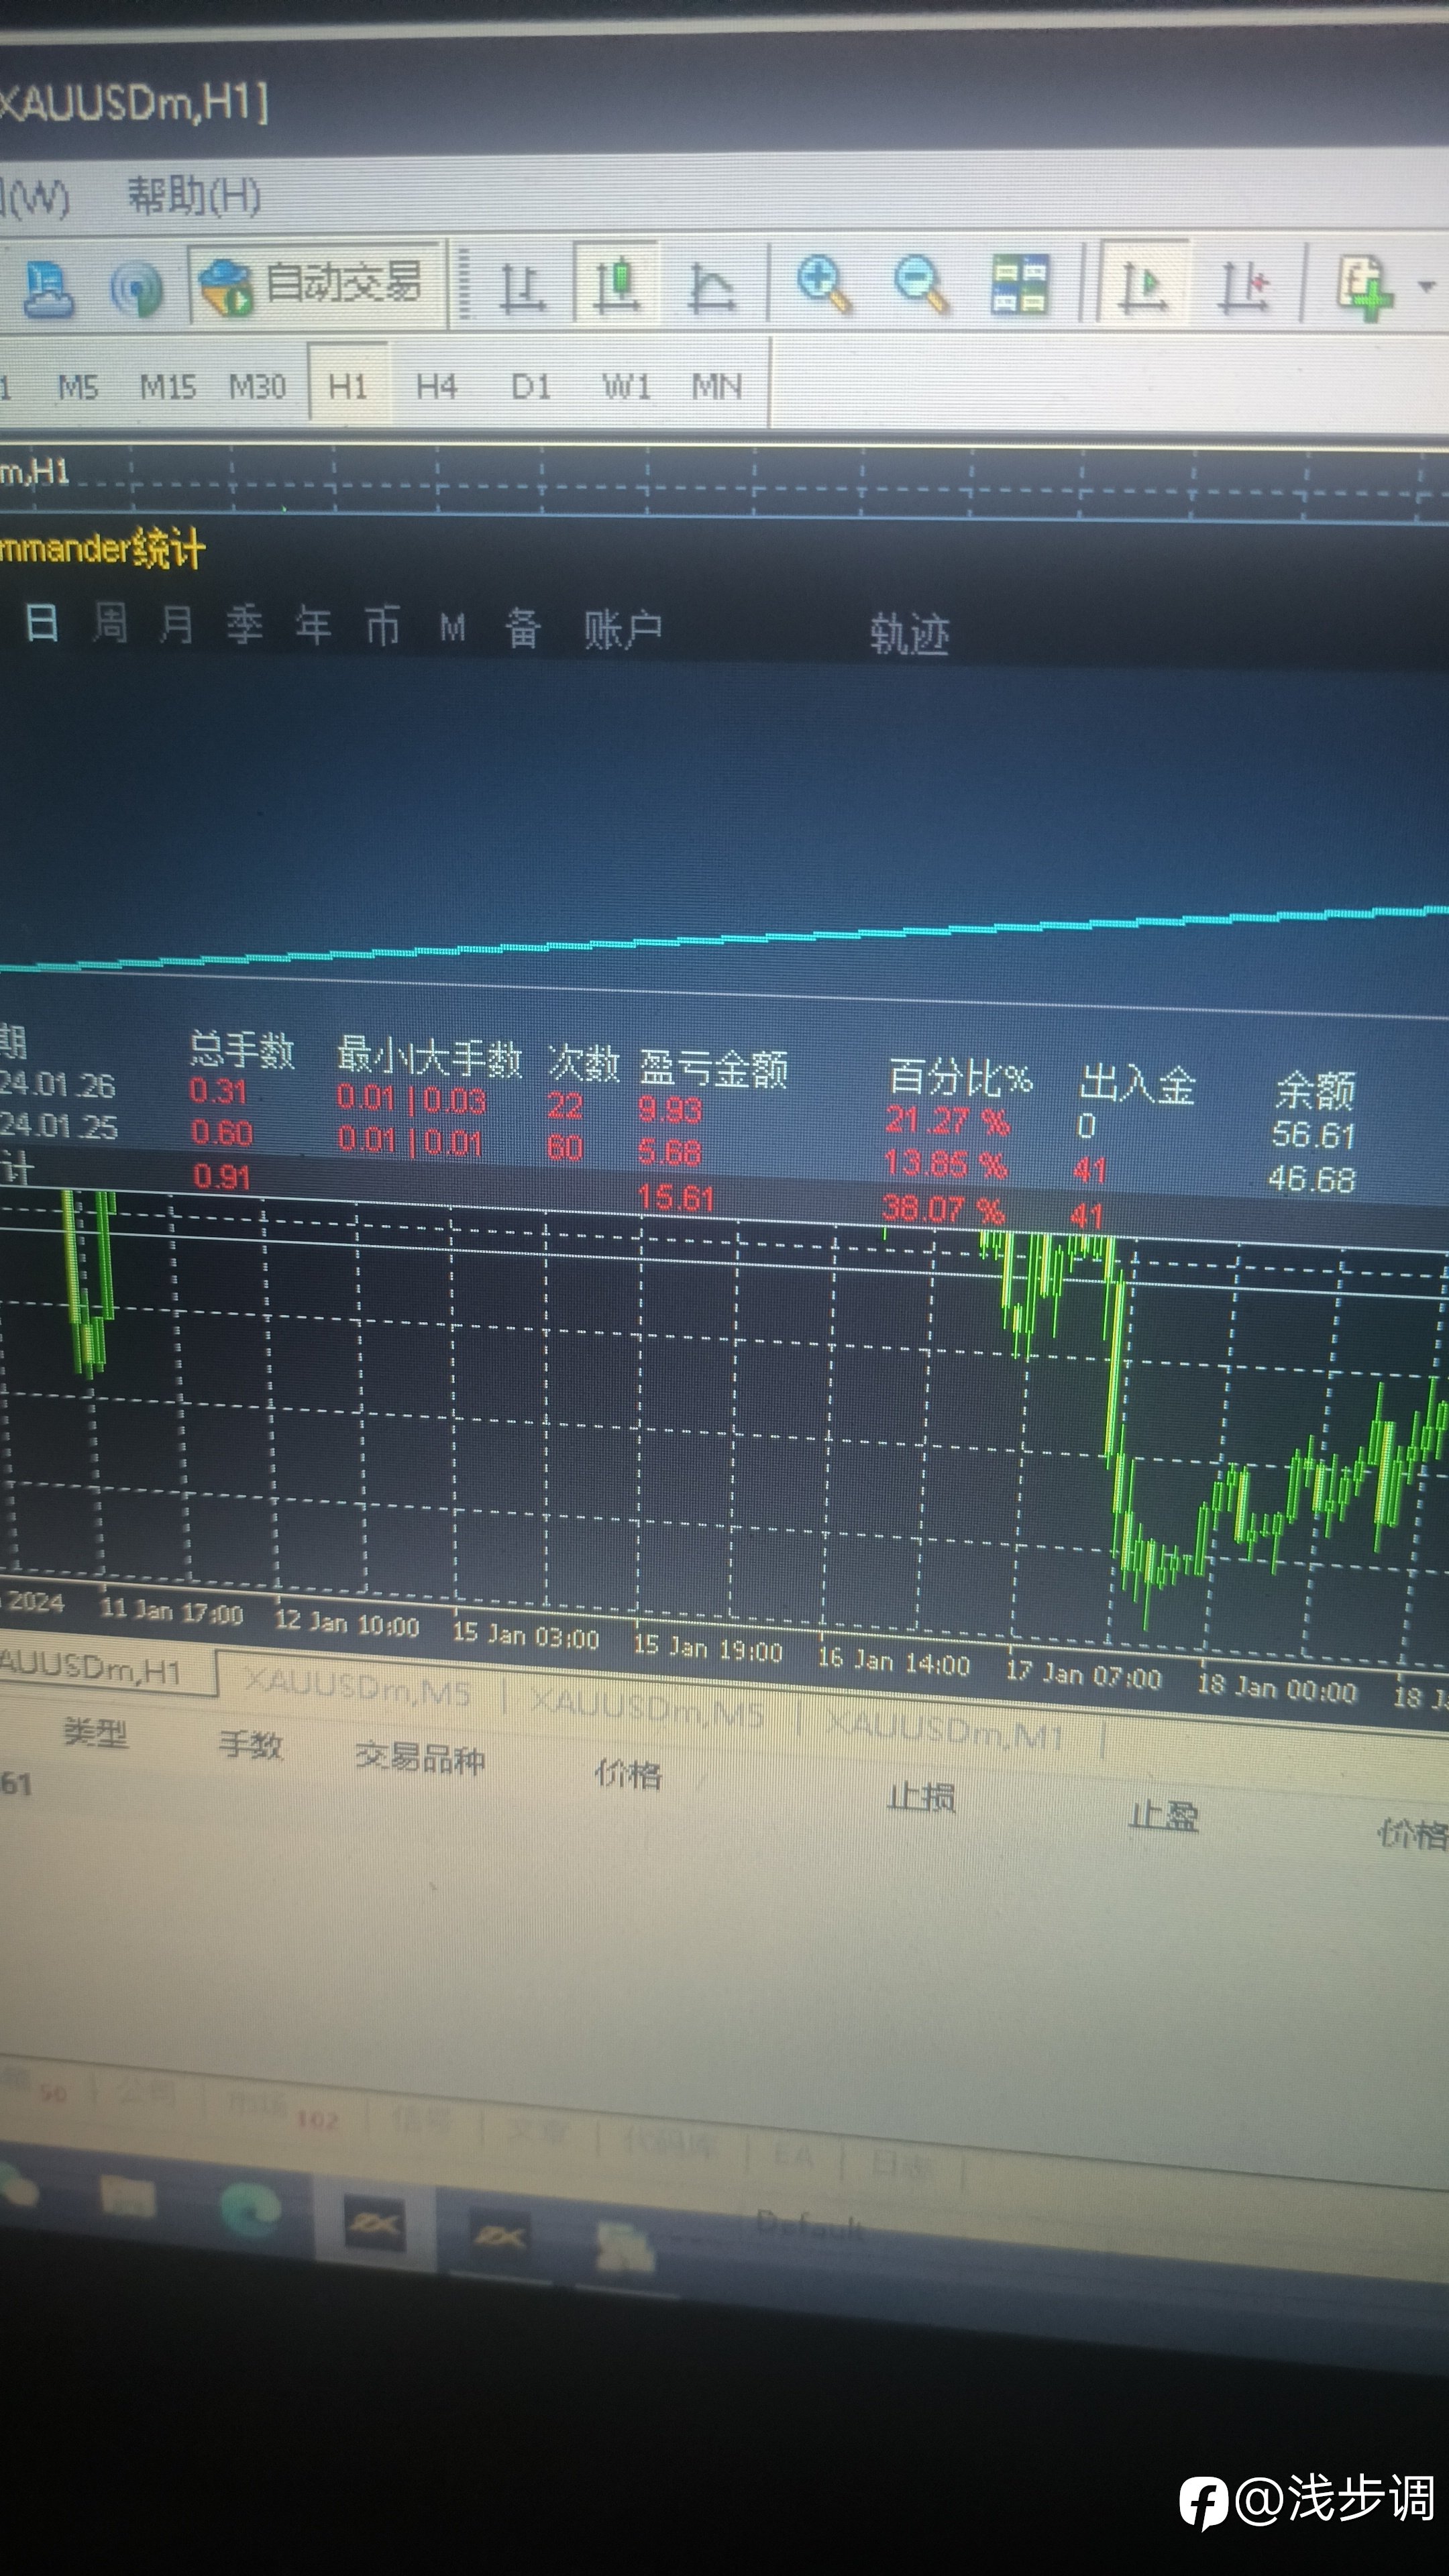Click the profit value 9.93
Image resolution: width=1449 pixels, height=2576 pixels.
coord(670,1110)
